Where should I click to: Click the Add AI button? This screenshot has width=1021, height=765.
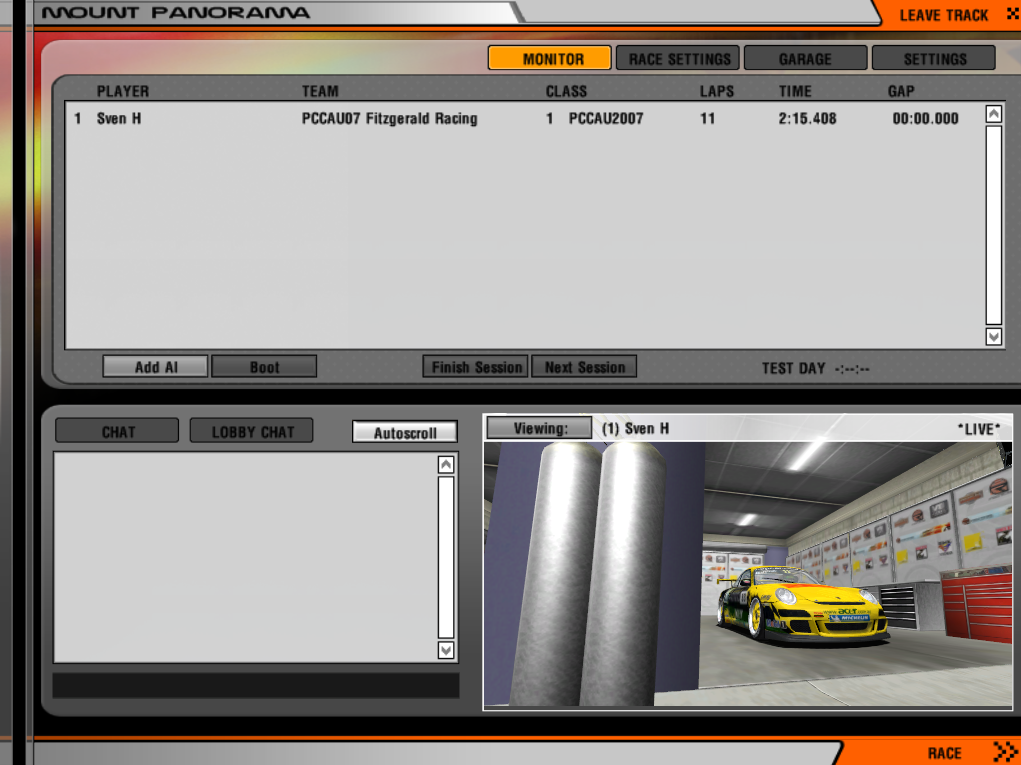[155, 367]
